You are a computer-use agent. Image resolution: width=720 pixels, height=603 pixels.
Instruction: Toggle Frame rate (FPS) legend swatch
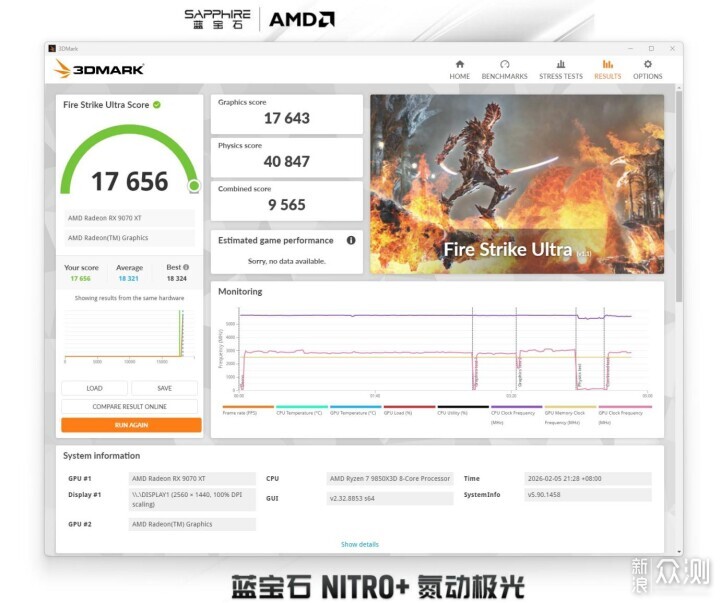coord(248,407)
